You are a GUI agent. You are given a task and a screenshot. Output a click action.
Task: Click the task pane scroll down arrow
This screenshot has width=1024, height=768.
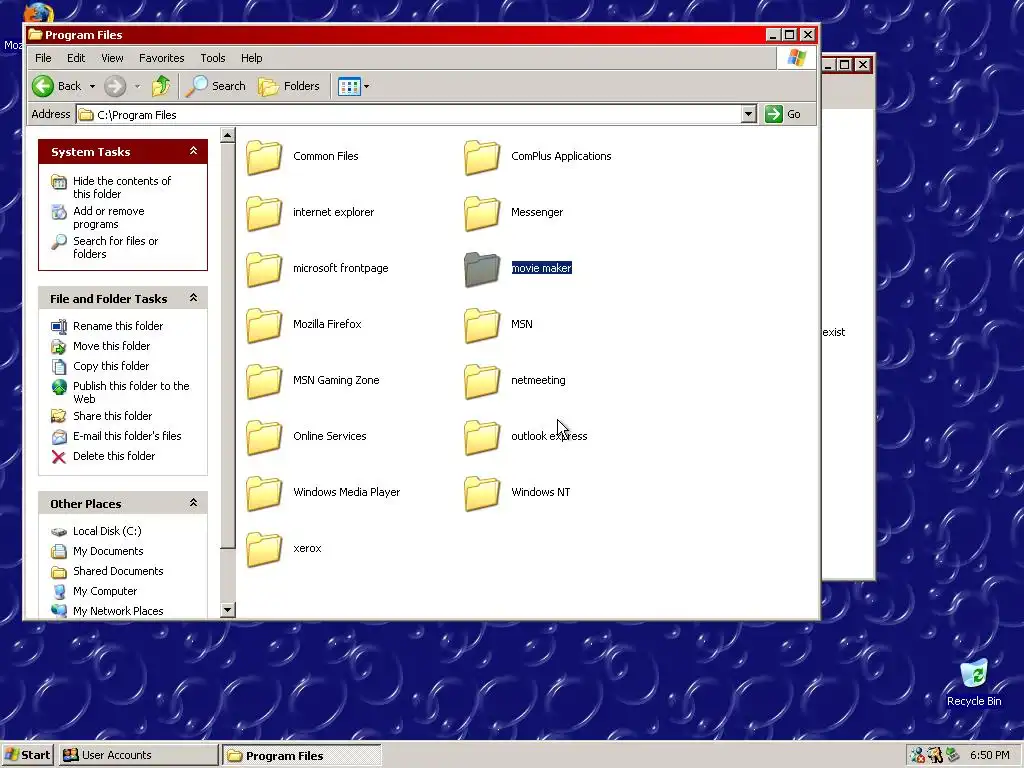coord(227,611)
